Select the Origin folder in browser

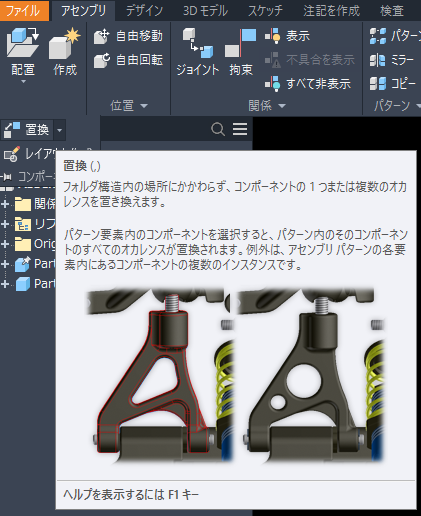(x=23, y=244)
